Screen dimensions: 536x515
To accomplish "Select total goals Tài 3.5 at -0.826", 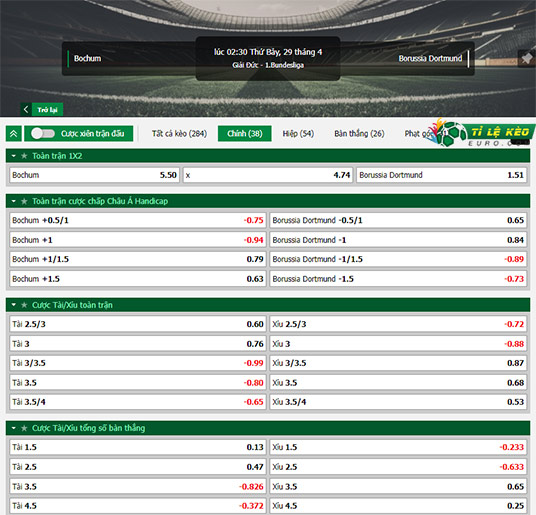I will (138, 486).
